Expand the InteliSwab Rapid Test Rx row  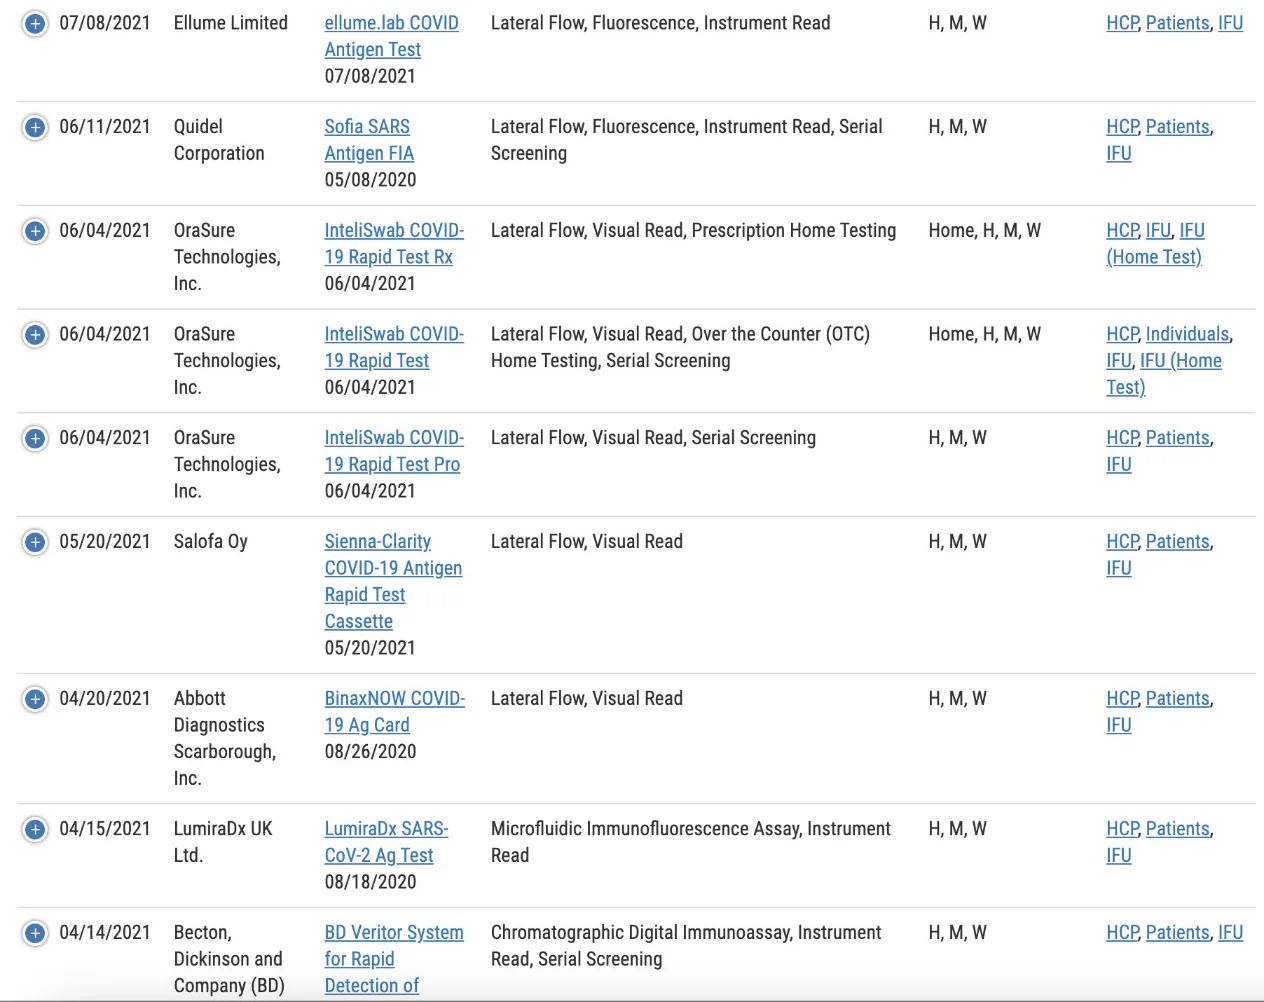coord(35,231)
